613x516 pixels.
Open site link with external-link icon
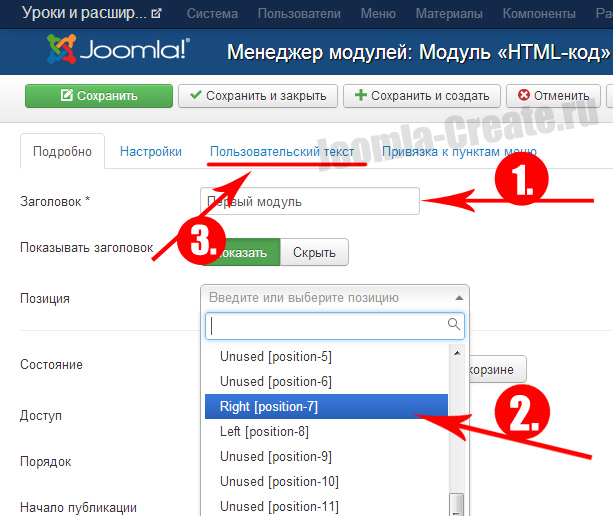click(155, 14)
